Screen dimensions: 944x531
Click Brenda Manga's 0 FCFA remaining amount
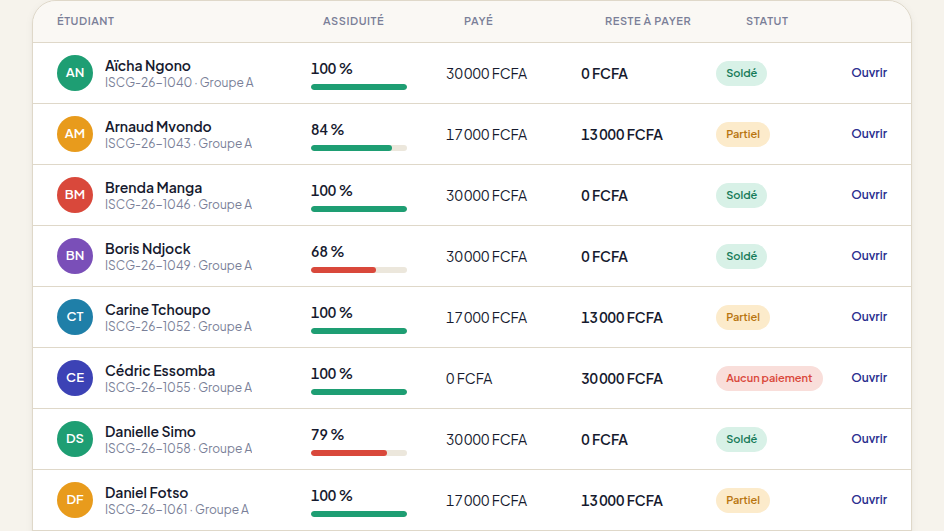click(x=604, y=196)
